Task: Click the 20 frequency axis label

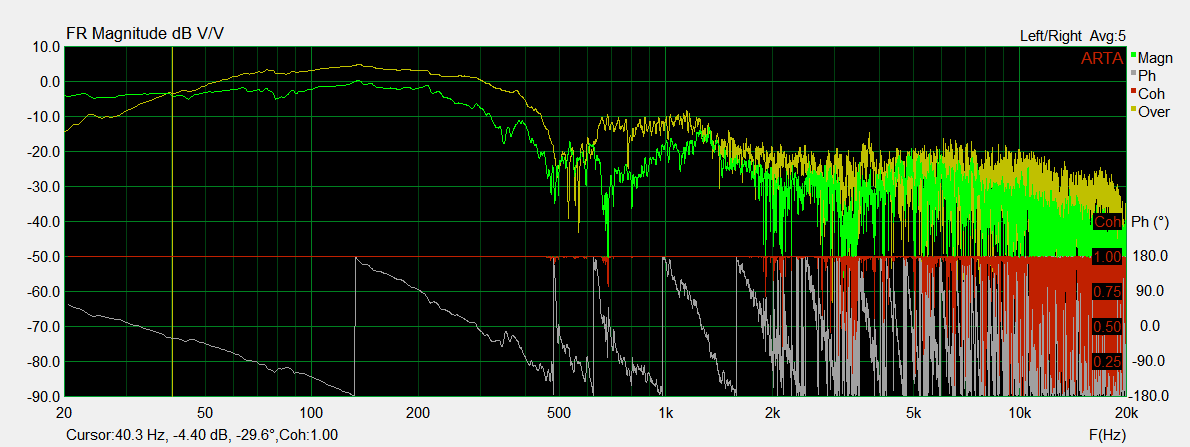Action: [x=65, y=413]
